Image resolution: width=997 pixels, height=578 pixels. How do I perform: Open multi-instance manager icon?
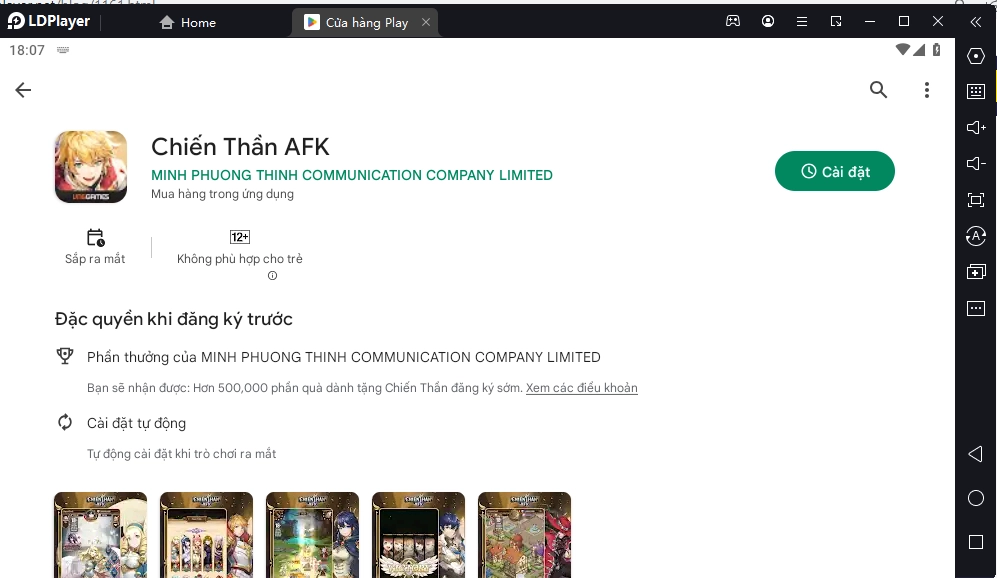(976, 272)
